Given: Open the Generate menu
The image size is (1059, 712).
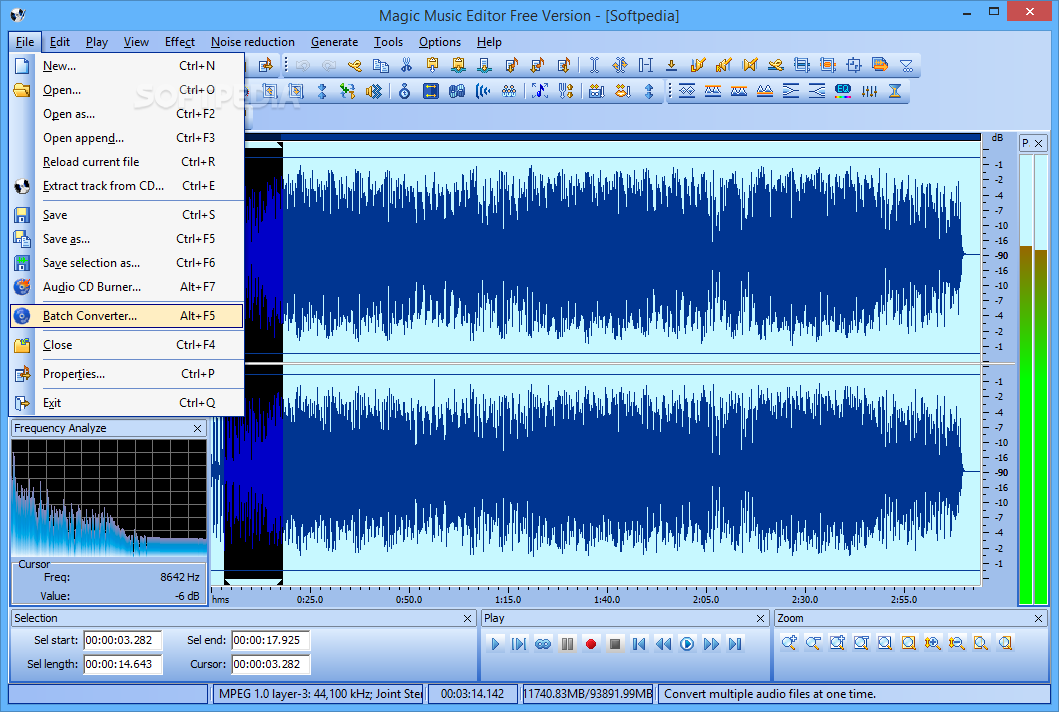Looking at the screenshot, I should tap(334, 42).
